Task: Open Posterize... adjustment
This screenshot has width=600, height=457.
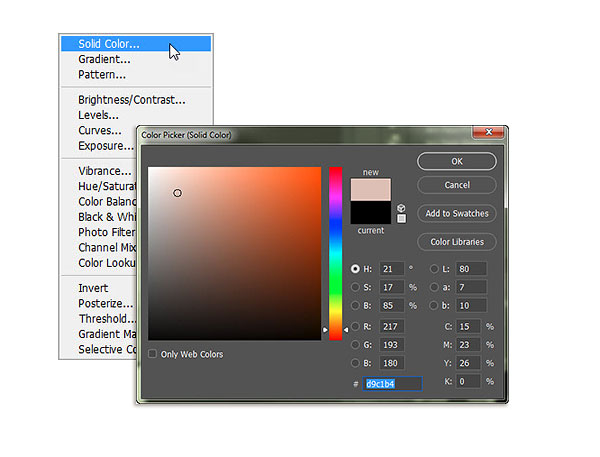Action: click(x=99, y=304)
